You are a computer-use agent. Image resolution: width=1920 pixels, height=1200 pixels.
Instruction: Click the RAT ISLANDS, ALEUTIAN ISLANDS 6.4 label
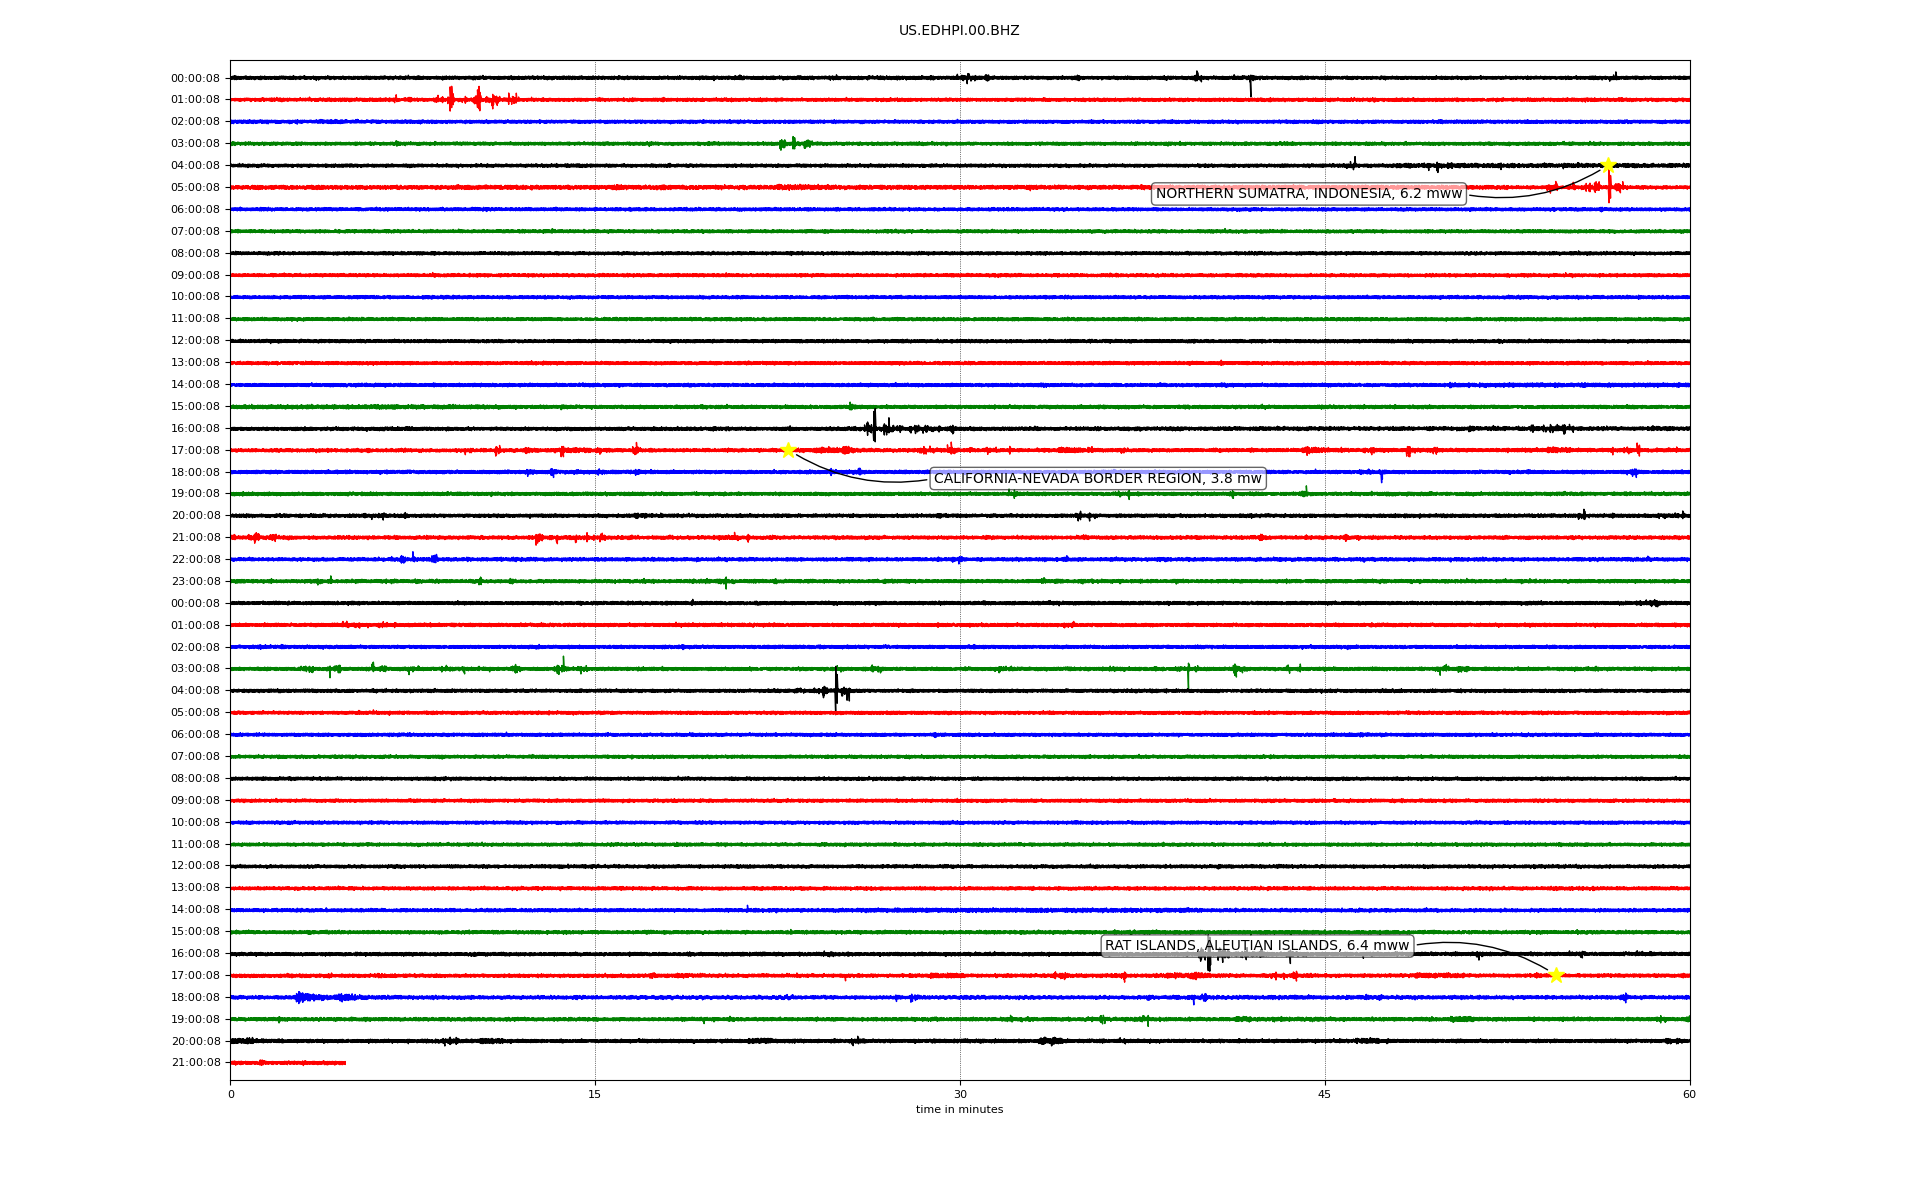(1256, 946)
